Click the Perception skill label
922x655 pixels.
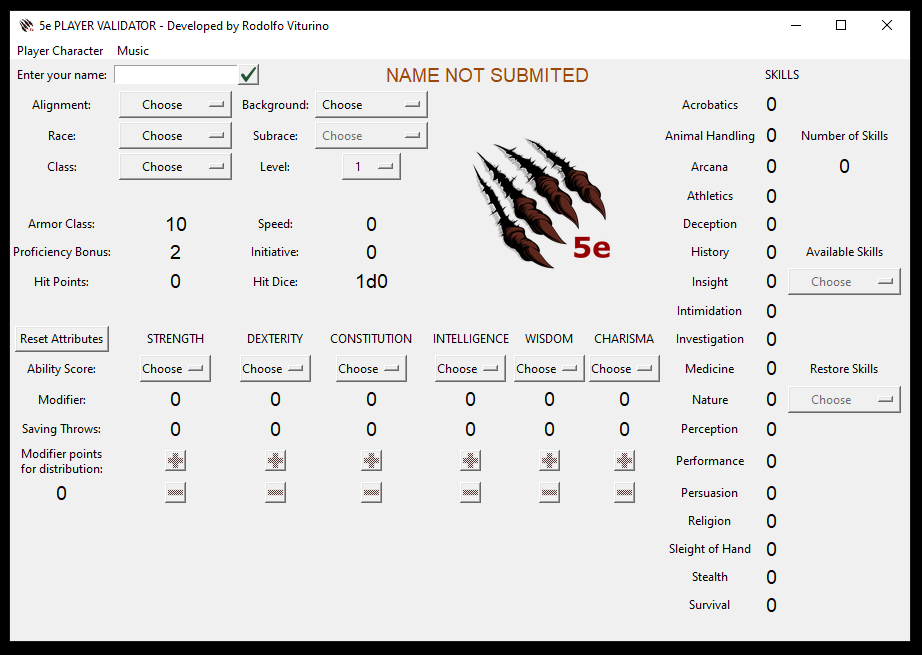tap(709, 429)
